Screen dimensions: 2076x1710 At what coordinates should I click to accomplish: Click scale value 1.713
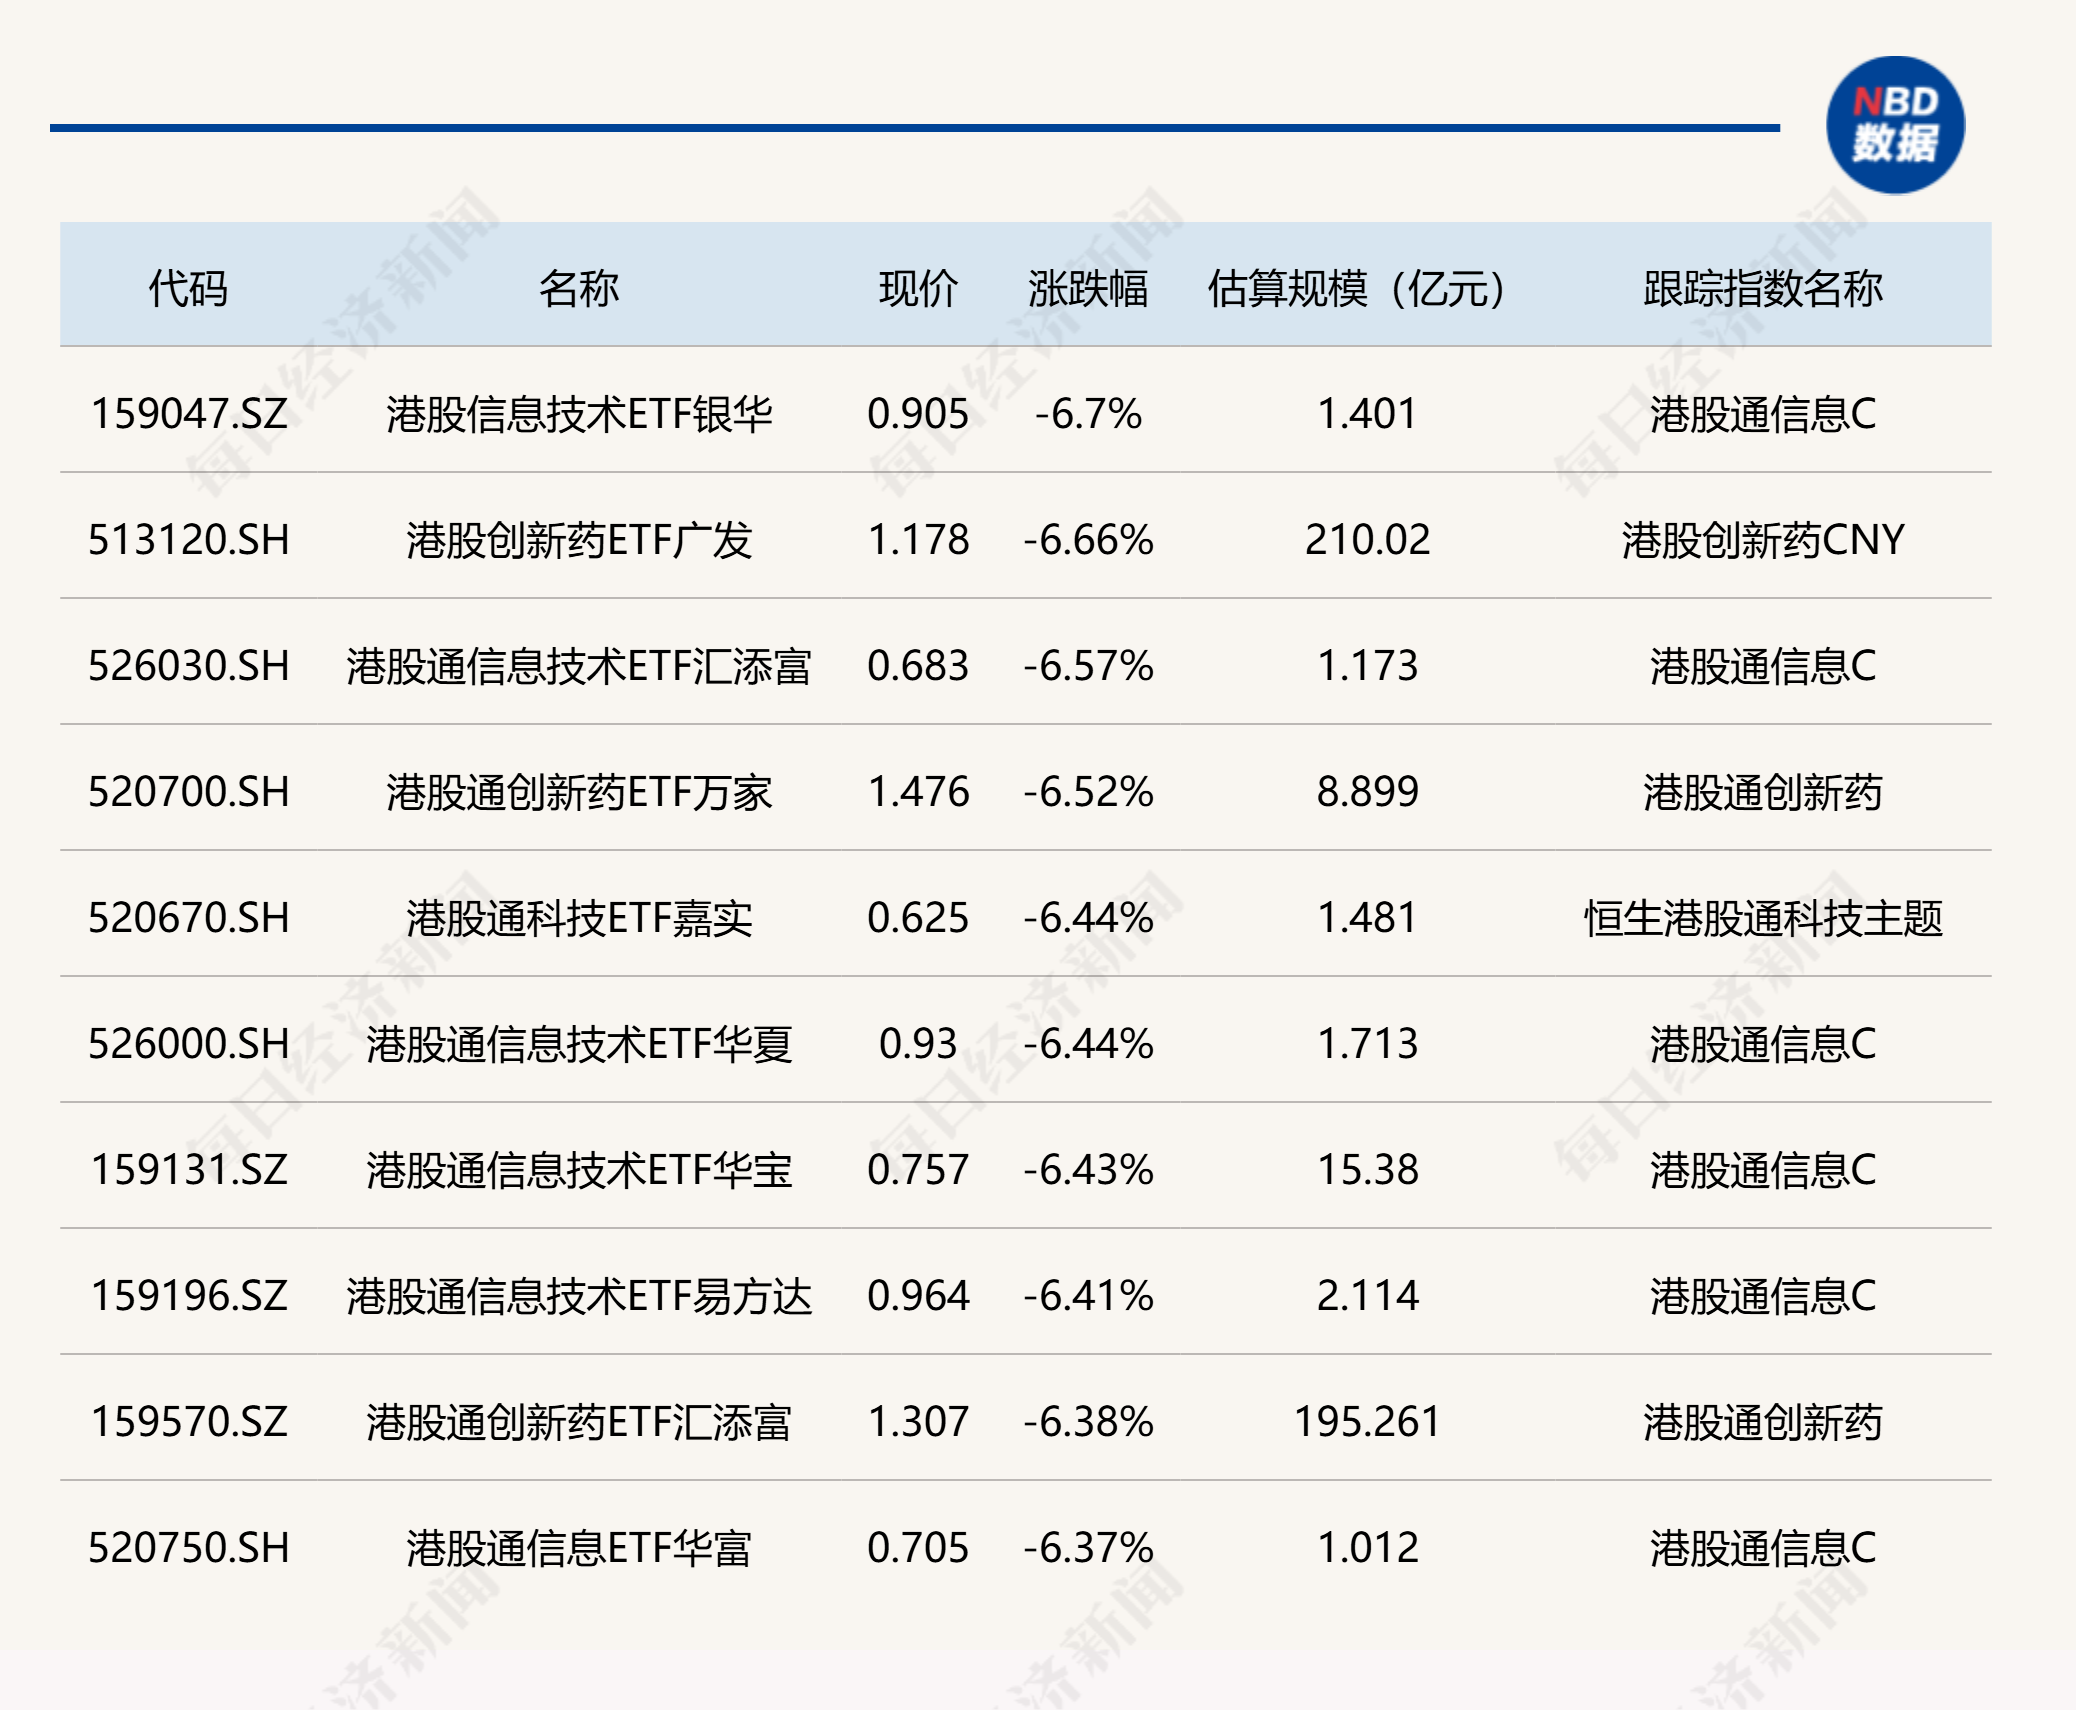pos(1367,1044)
